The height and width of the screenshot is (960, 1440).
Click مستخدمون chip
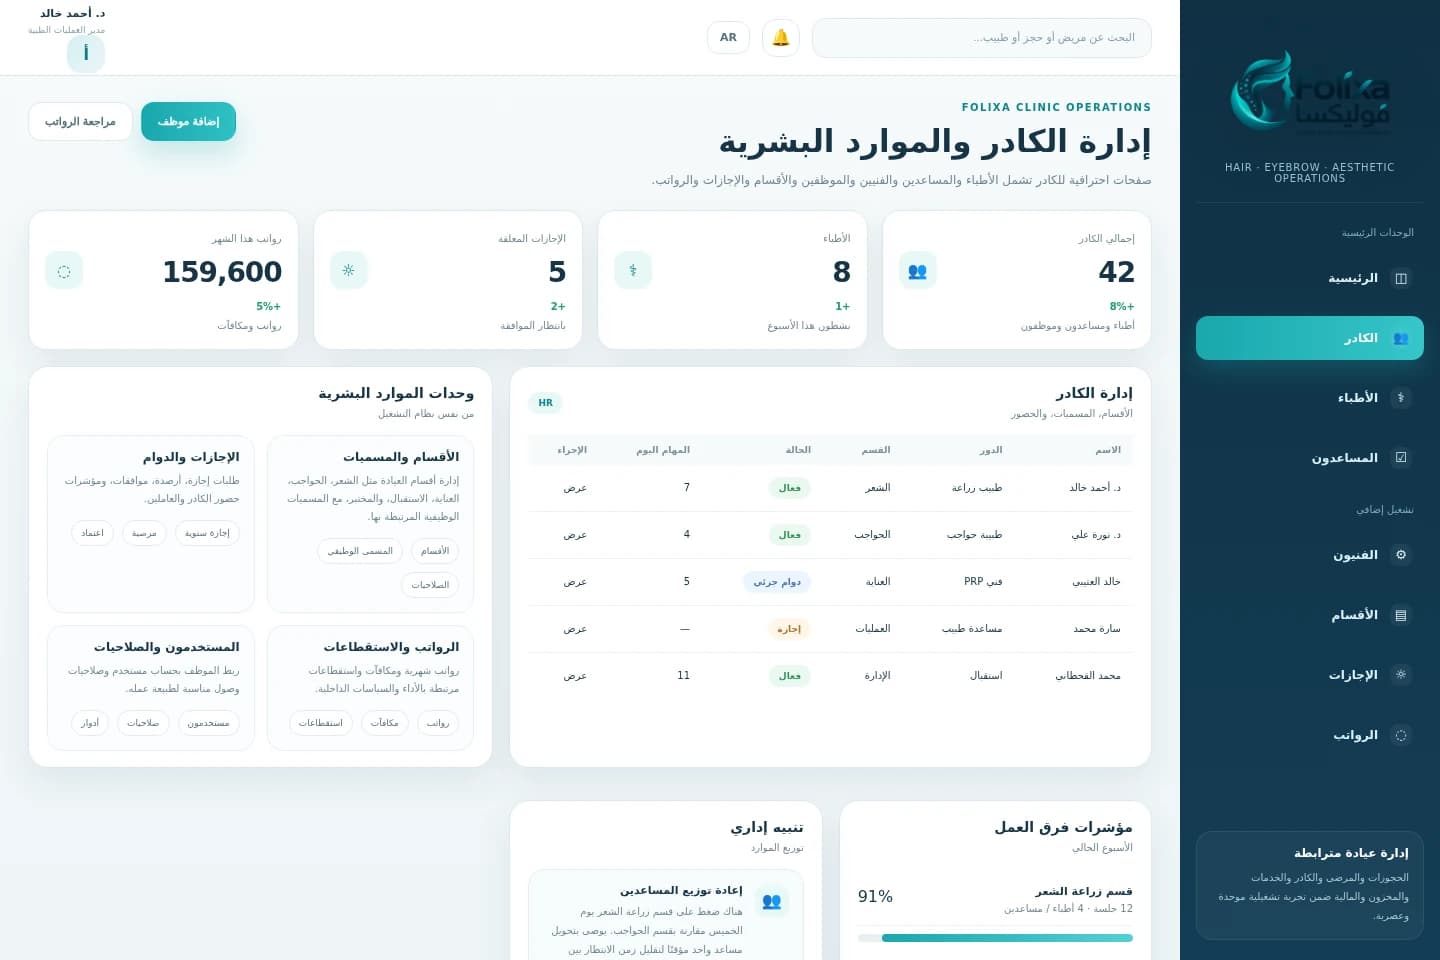pyautogui.click(x=208, y=723)
